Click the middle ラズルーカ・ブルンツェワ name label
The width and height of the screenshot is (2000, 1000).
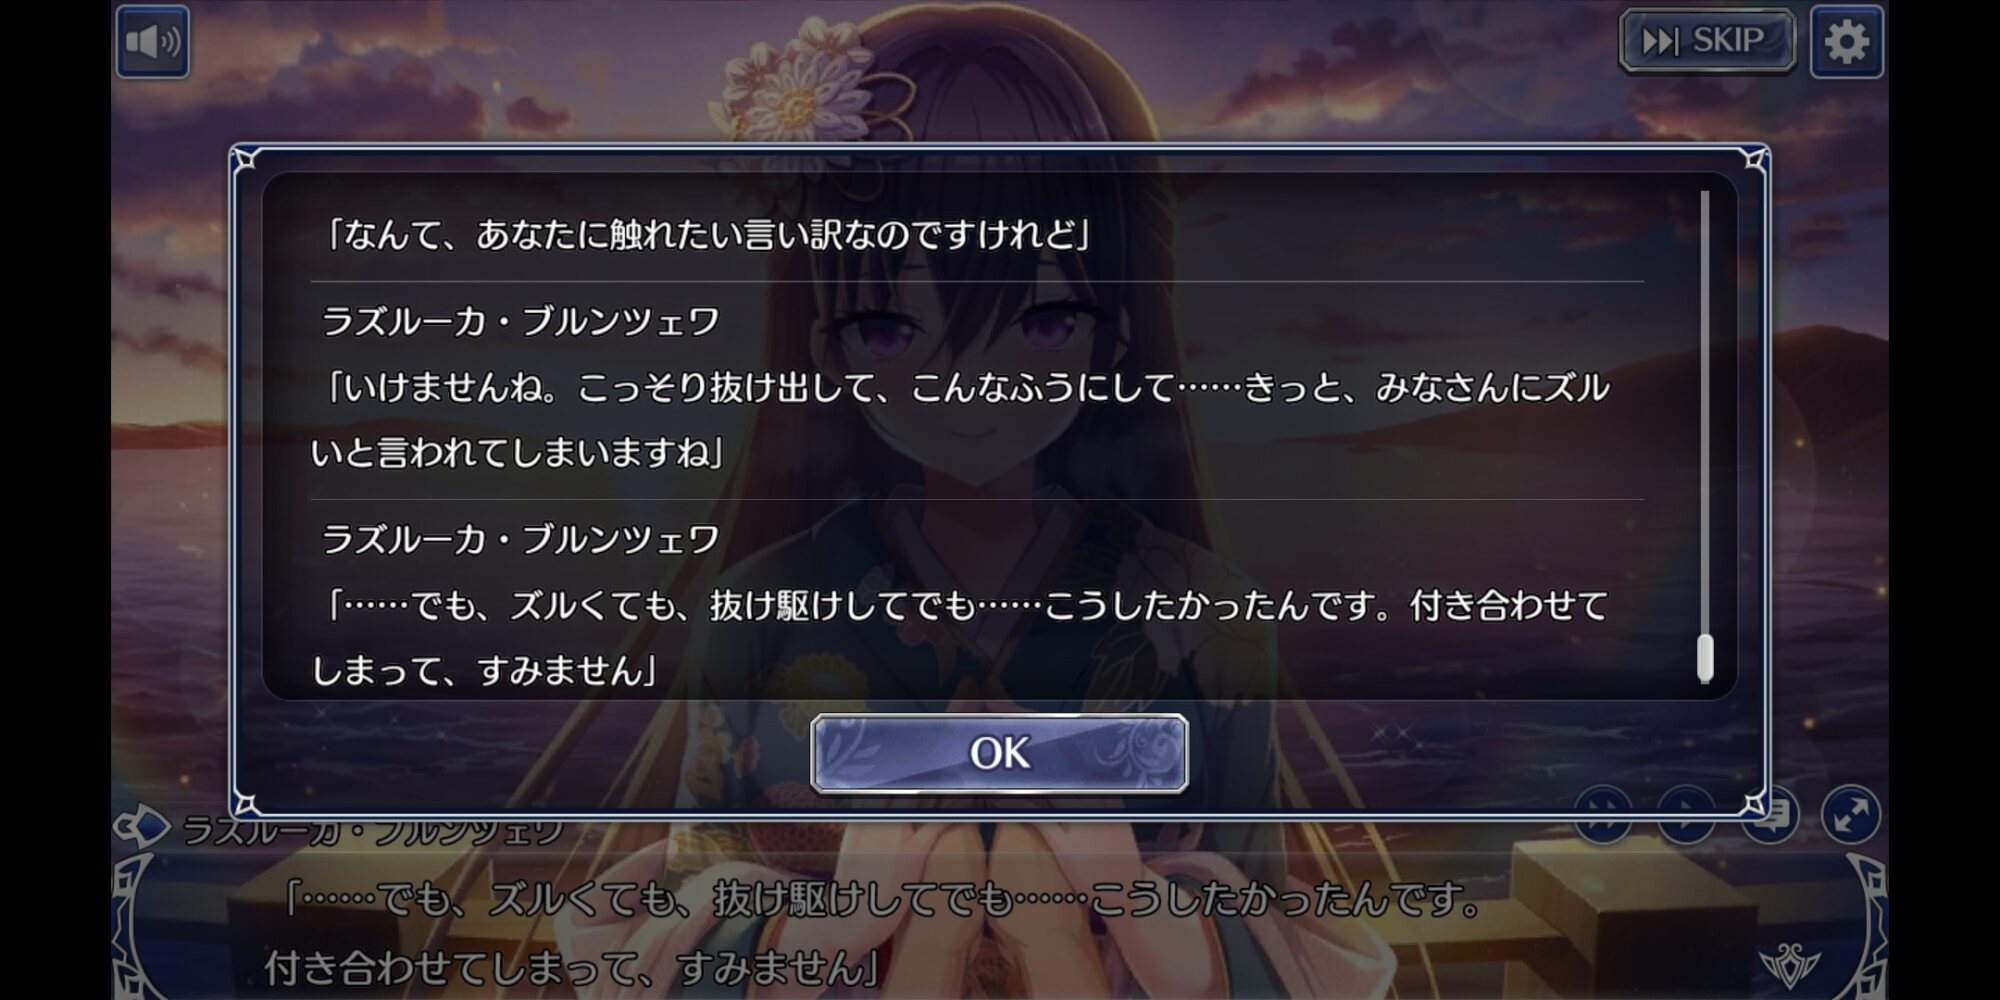tap(520, 321)
